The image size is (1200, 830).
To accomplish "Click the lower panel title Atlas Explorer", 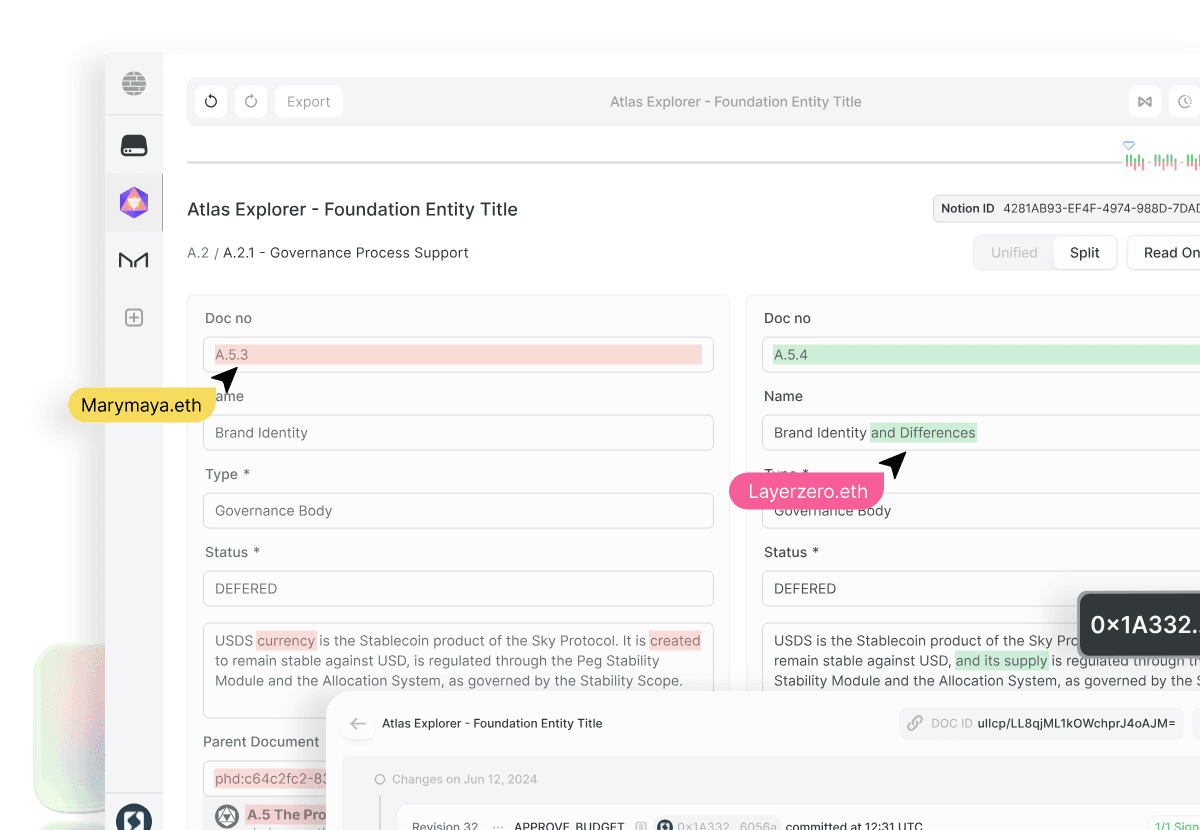I will [492, 723].
